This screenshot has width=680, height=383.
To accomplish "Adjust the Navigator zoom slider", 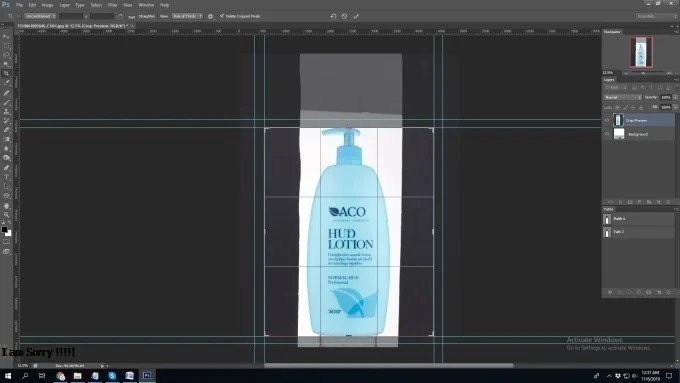I will tap(643, 73).
